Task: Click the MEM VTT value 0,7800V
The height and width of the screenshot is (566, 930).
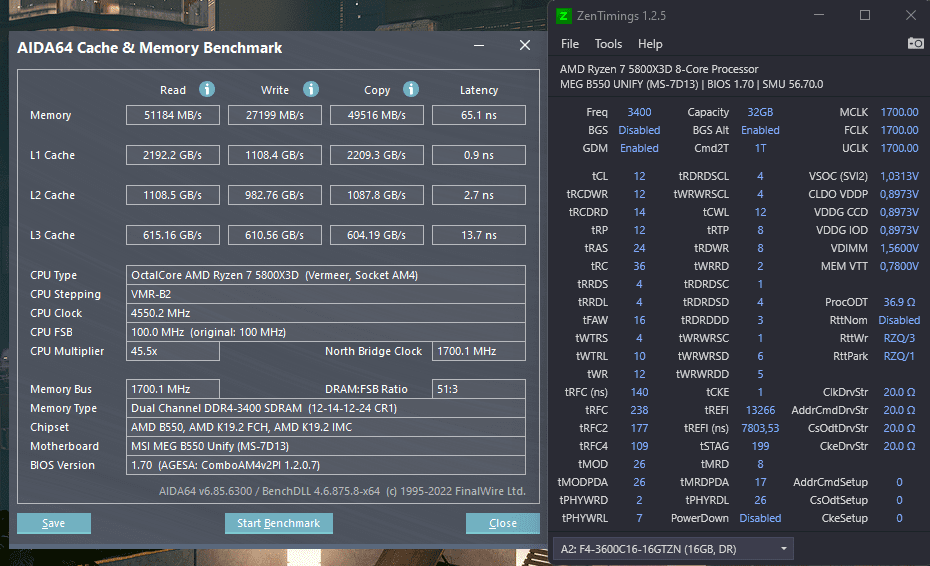Action: coord(899,266)
